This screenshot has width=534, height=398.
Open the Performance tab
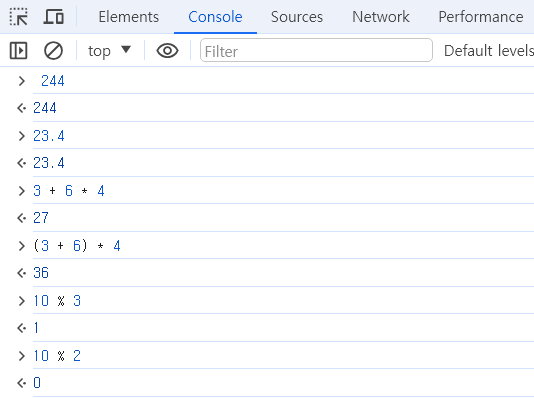click(x=481, y=17)
